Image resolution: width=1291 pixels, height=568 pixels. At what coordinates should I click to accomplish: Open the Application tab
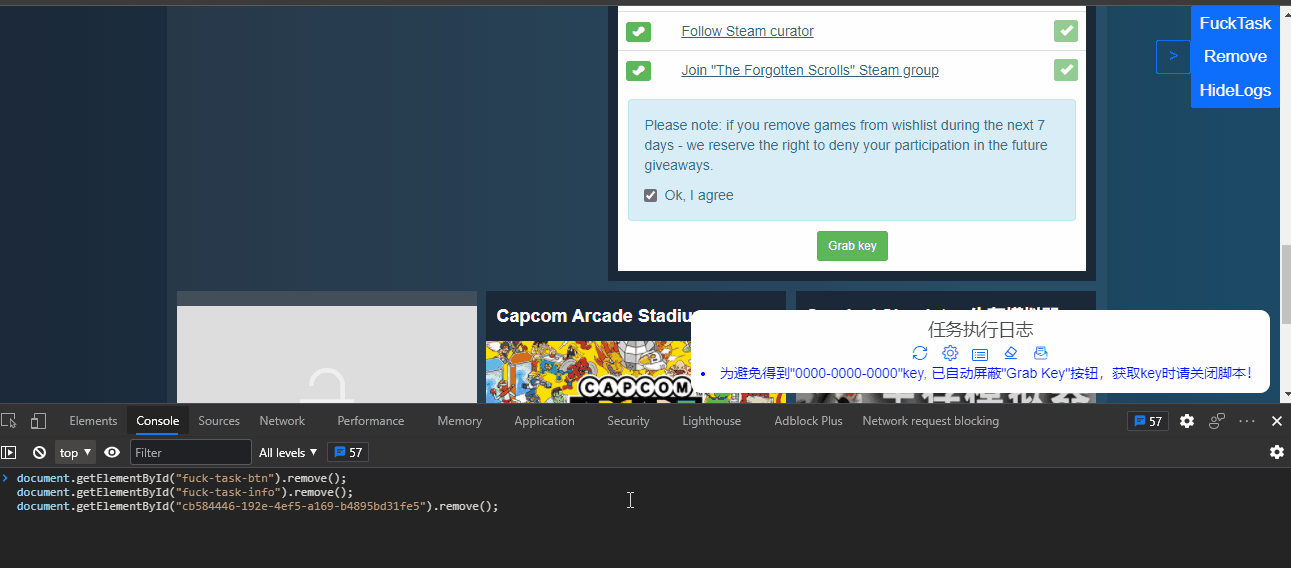point(544,421)
